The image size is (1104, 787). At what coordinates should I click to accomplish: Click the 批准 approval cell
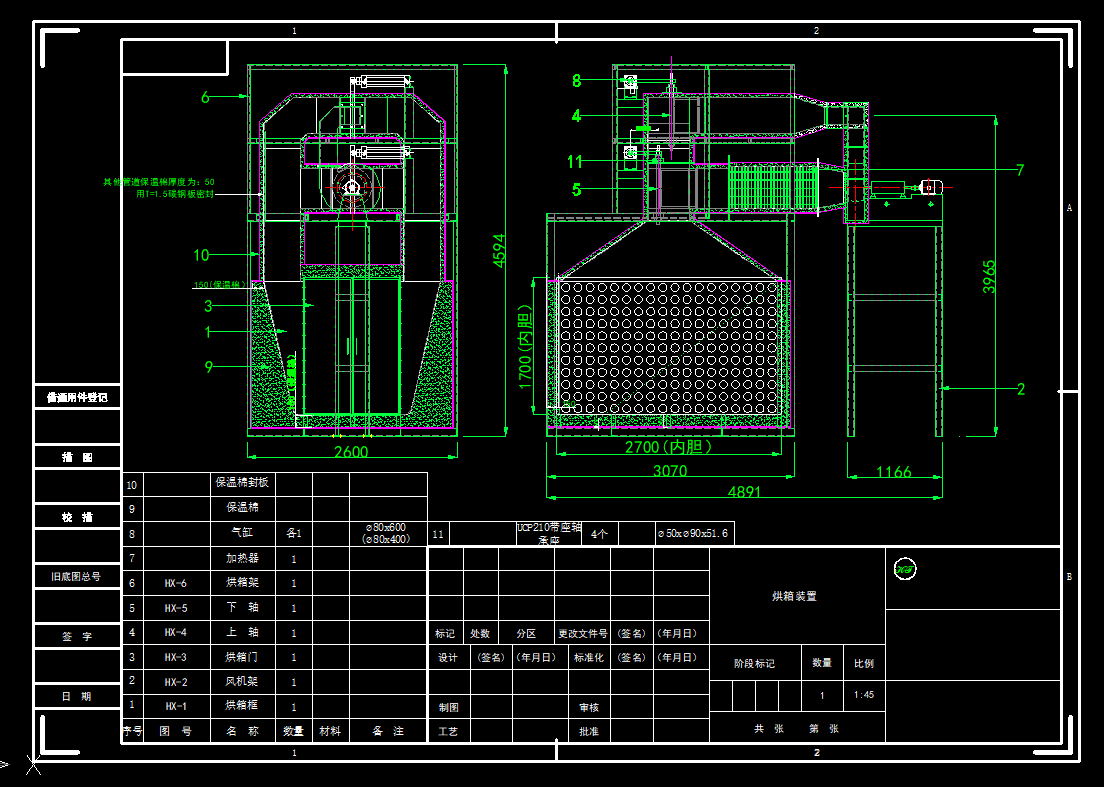(x=590, y=732)
